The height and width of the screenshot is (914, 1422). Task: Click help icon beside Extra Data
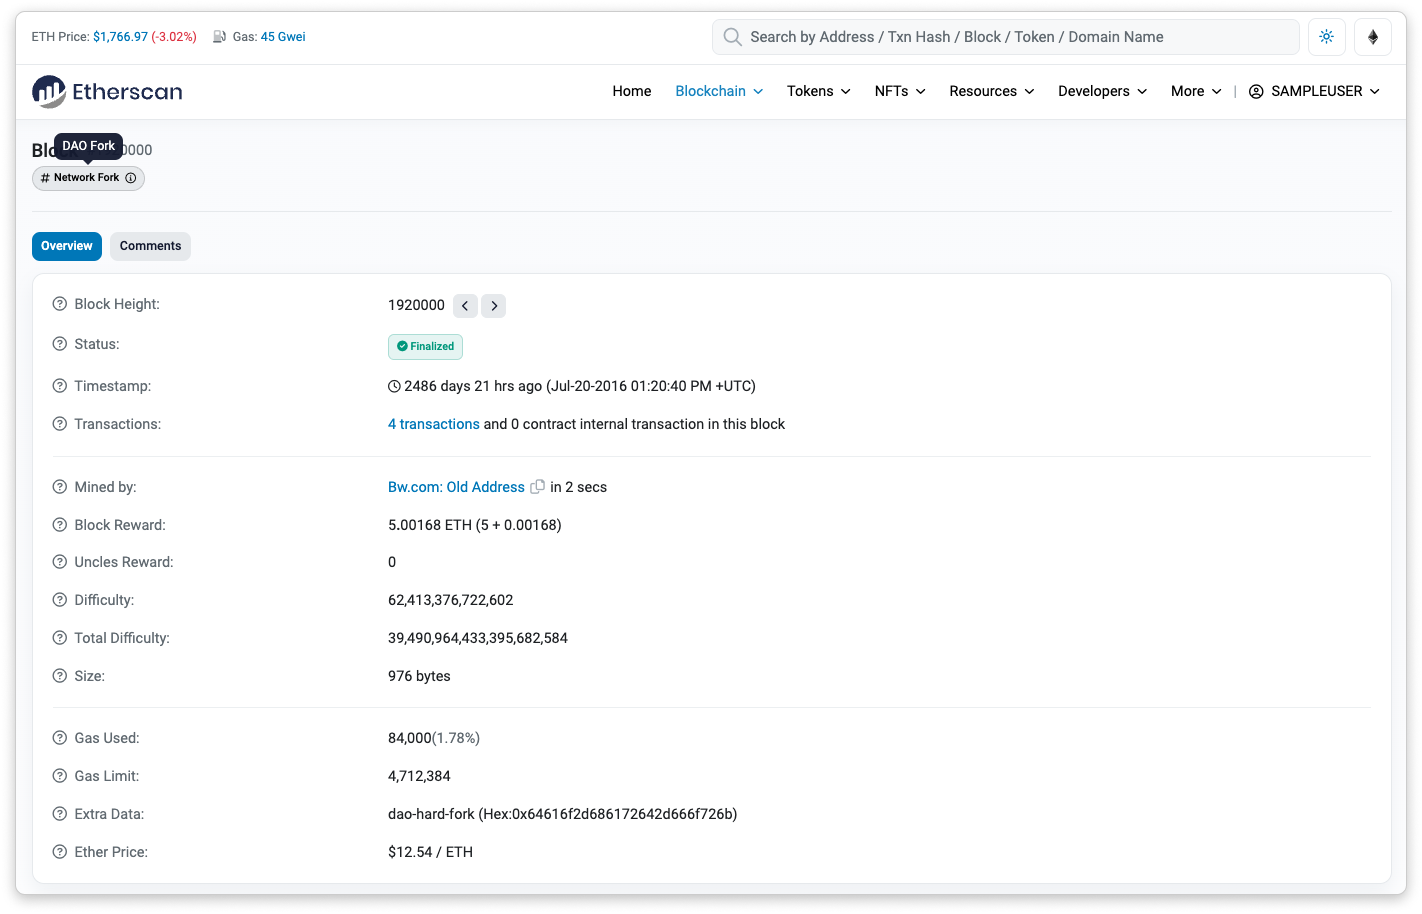click(60, 814)
